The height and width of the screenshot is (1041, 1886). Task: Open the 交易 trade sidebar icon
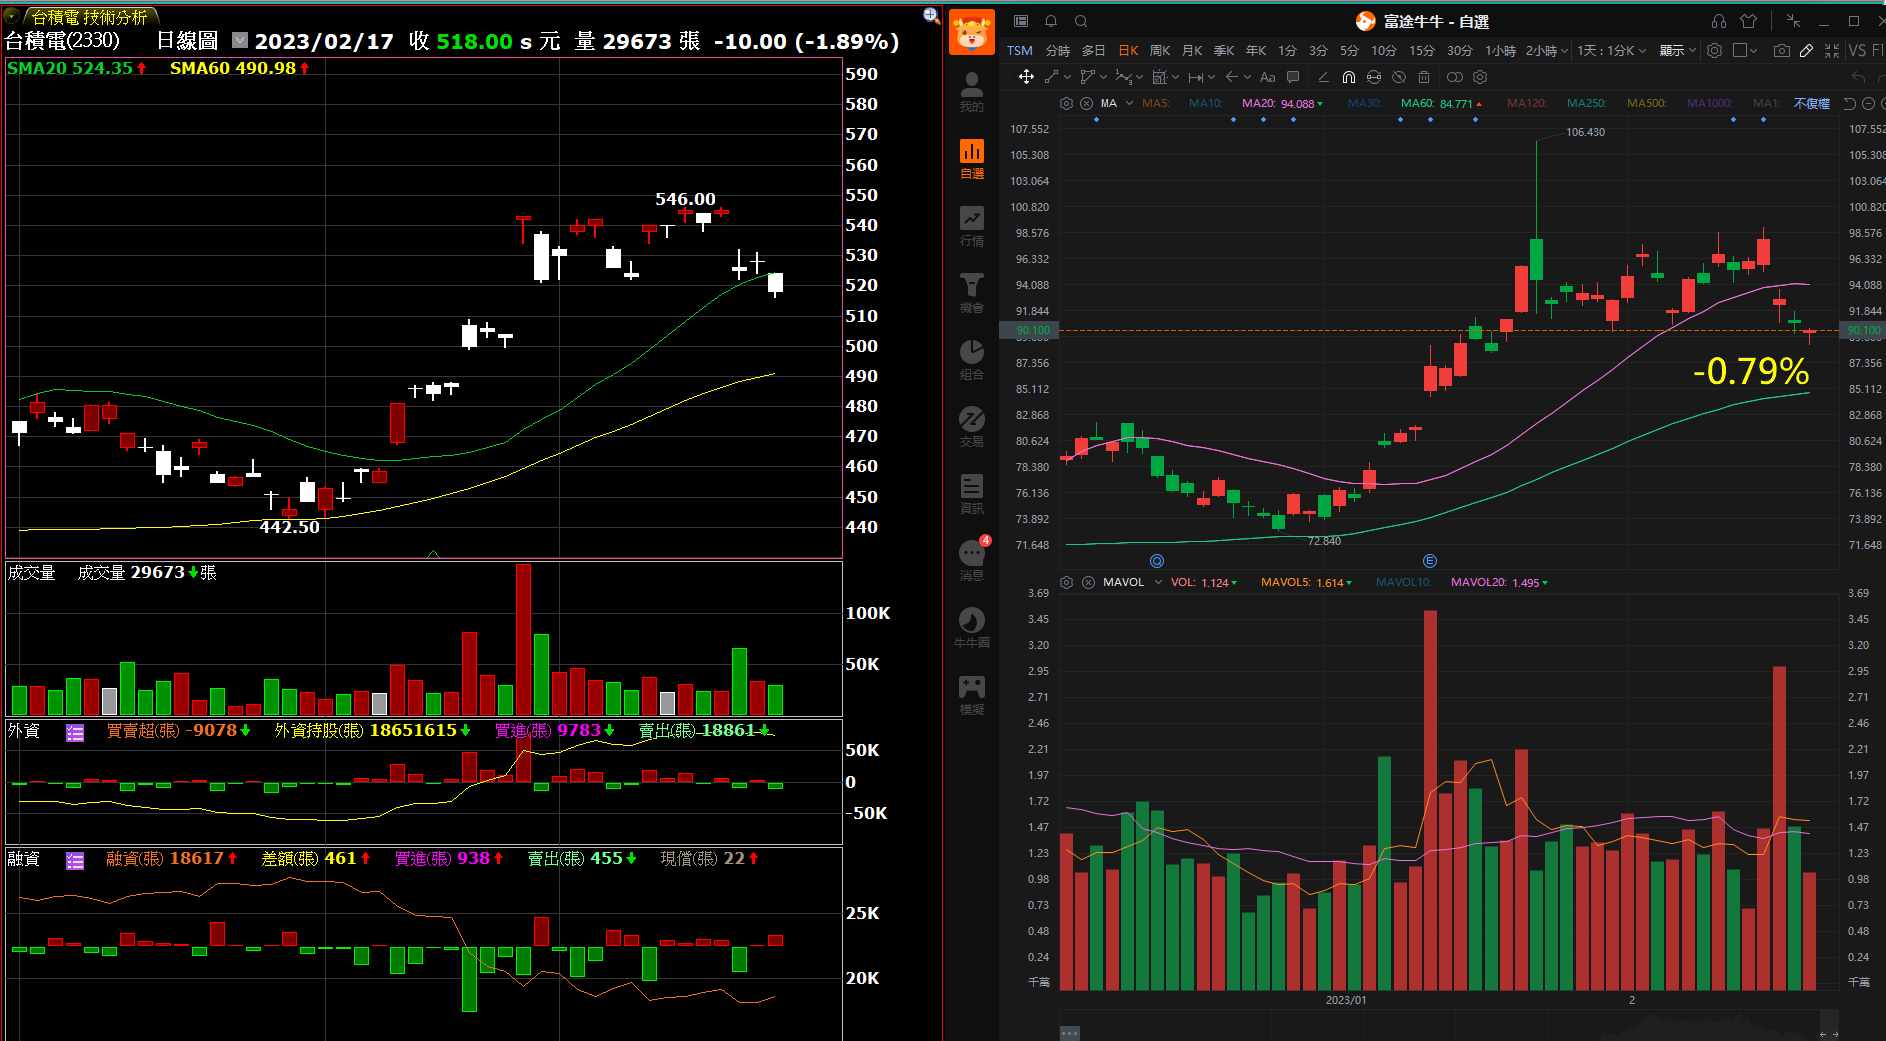point(972,427)
